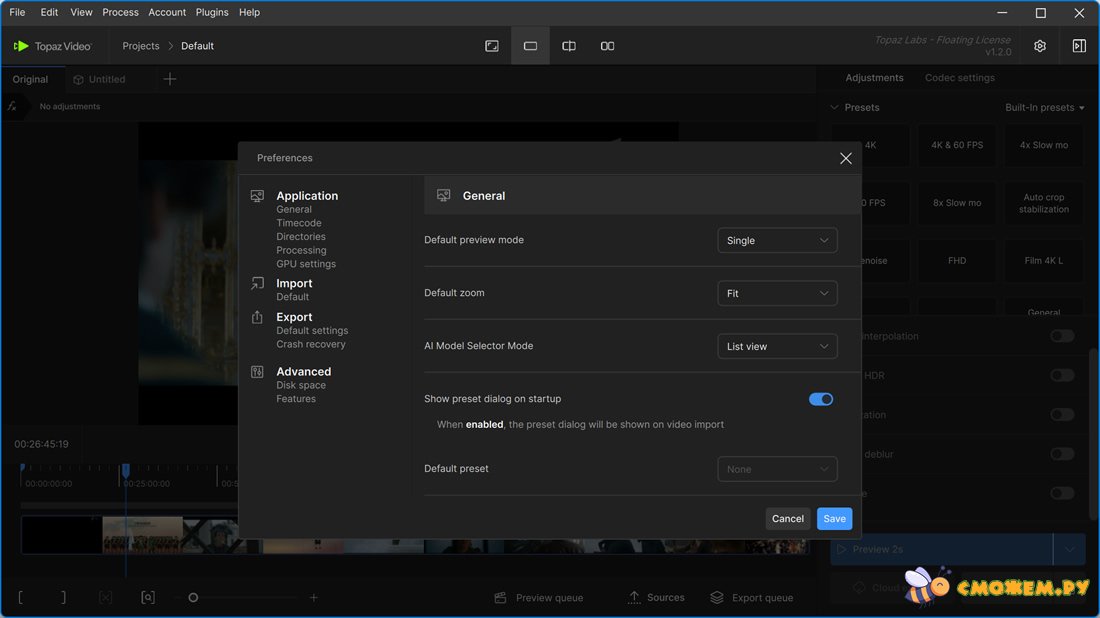Open Crash recovery settings
The image size is (1100, 618).
tap(311, 344)
